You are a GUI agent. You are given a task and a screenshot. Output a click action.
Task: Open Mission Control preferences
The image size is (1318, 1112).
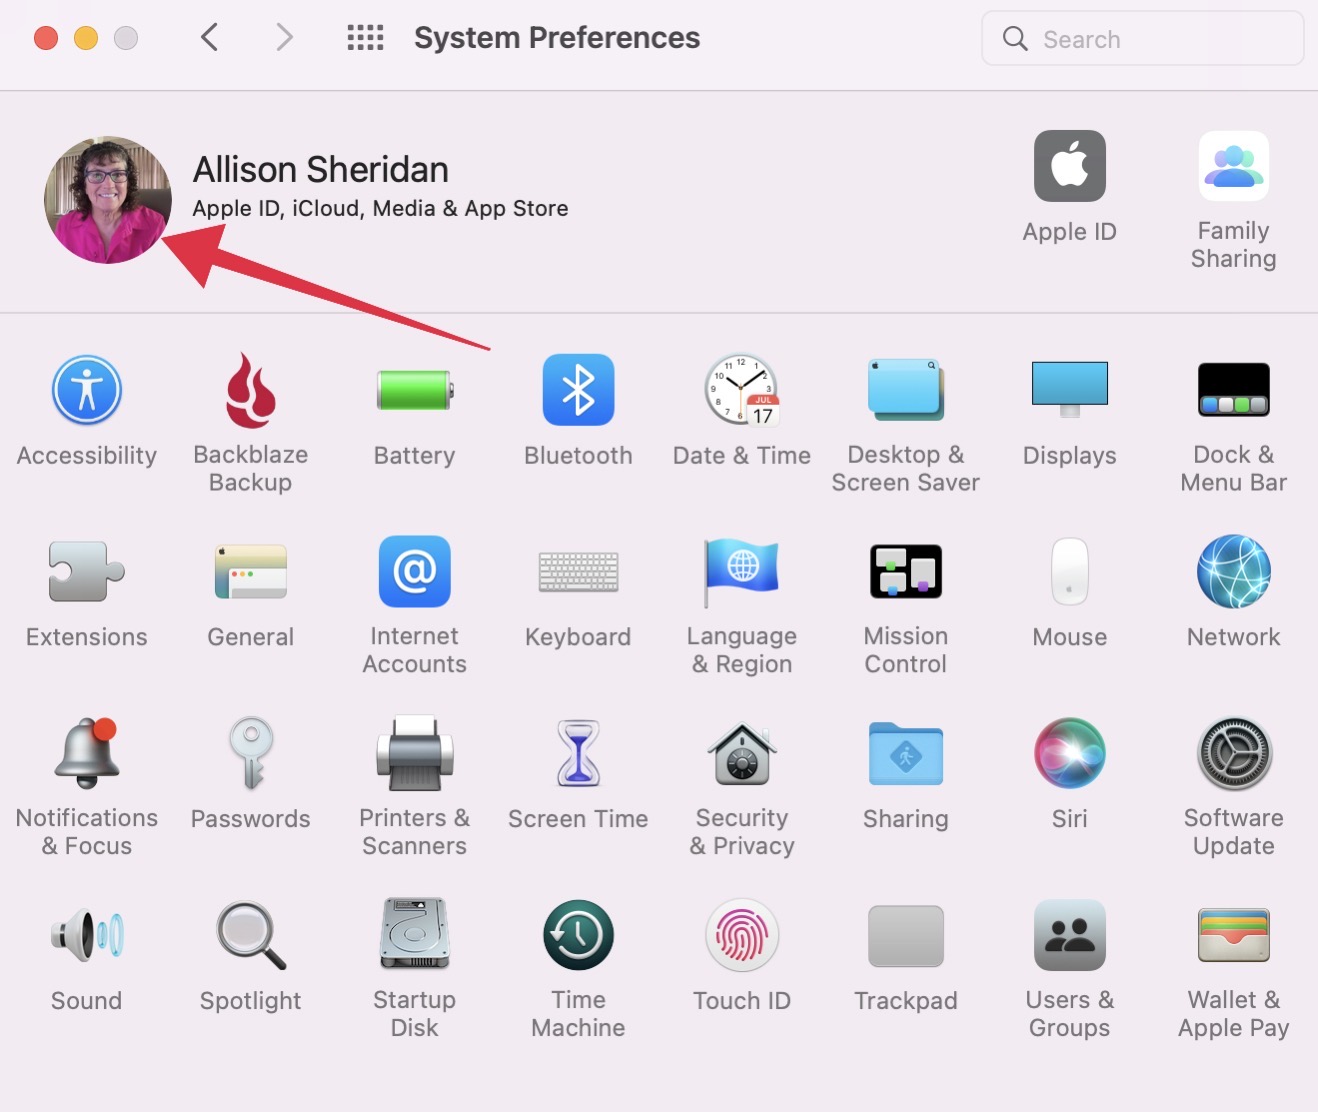pos(905,572)
